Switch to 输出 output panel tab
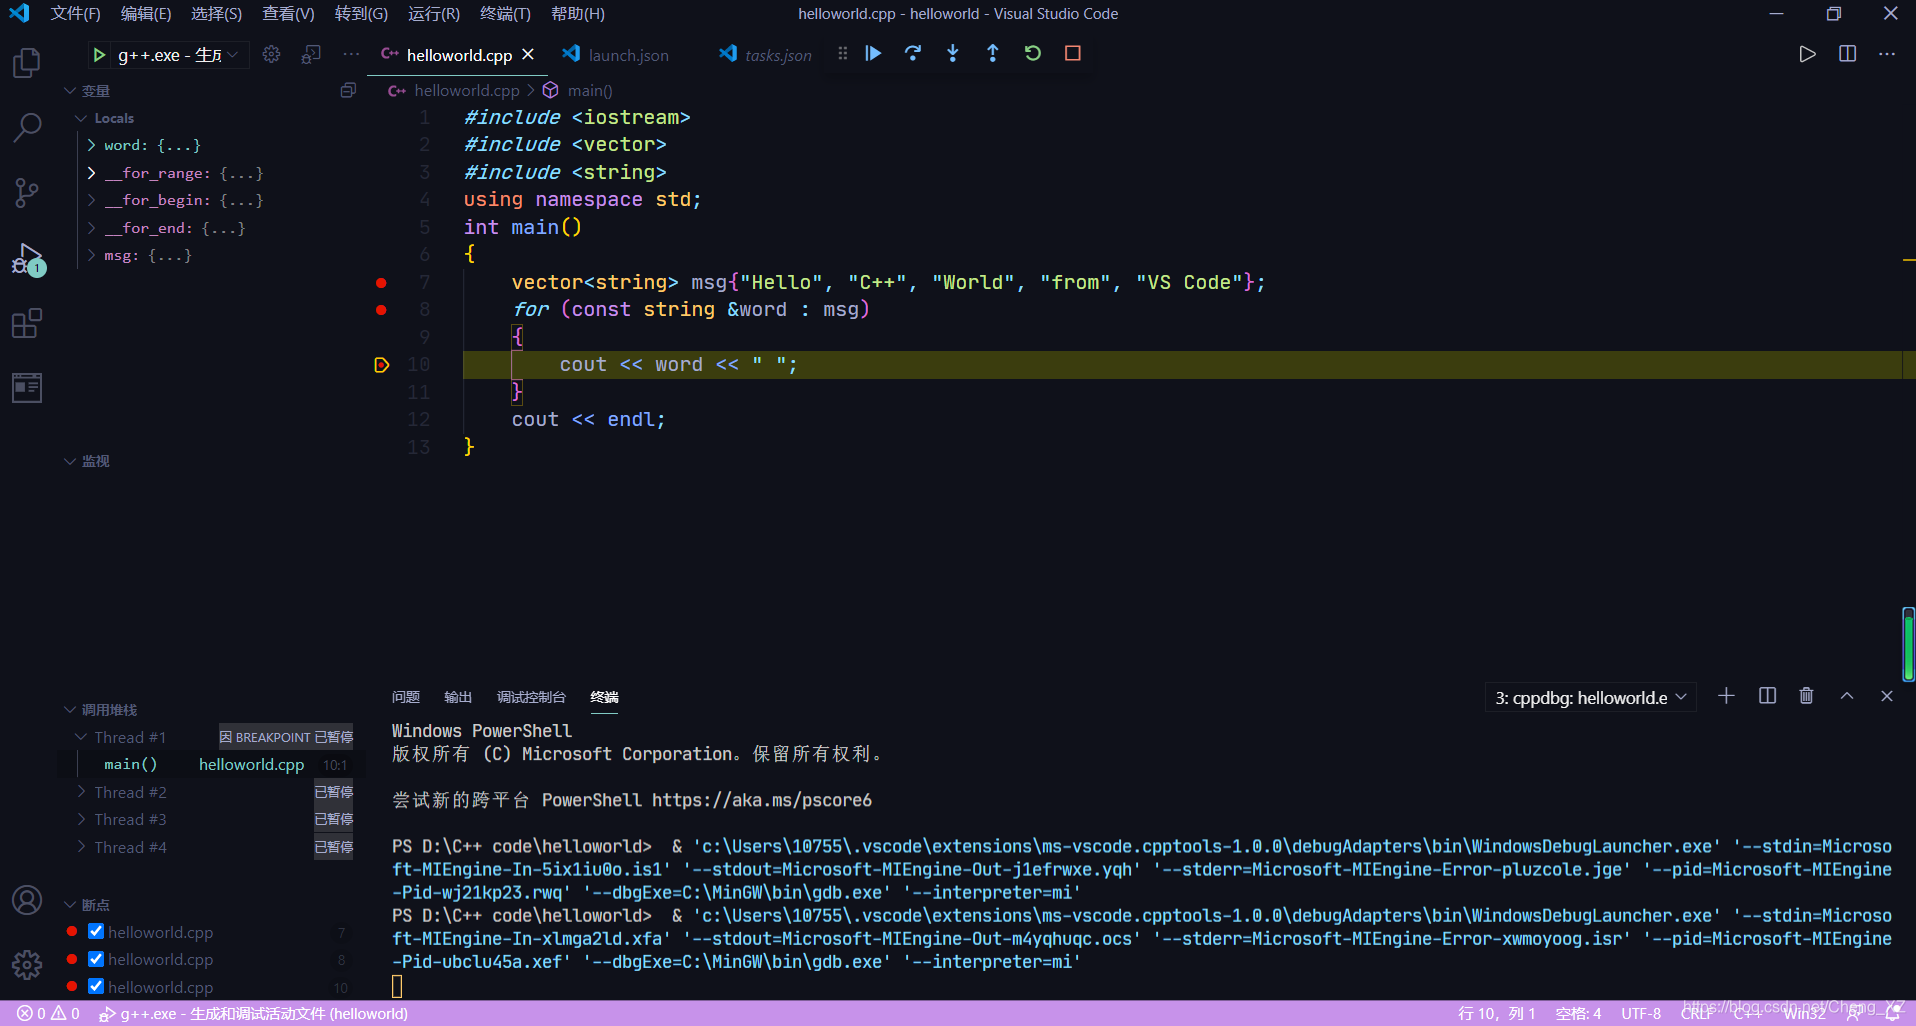The height and width of the screenshot is (1026, 1916). (x=458, y=697)
